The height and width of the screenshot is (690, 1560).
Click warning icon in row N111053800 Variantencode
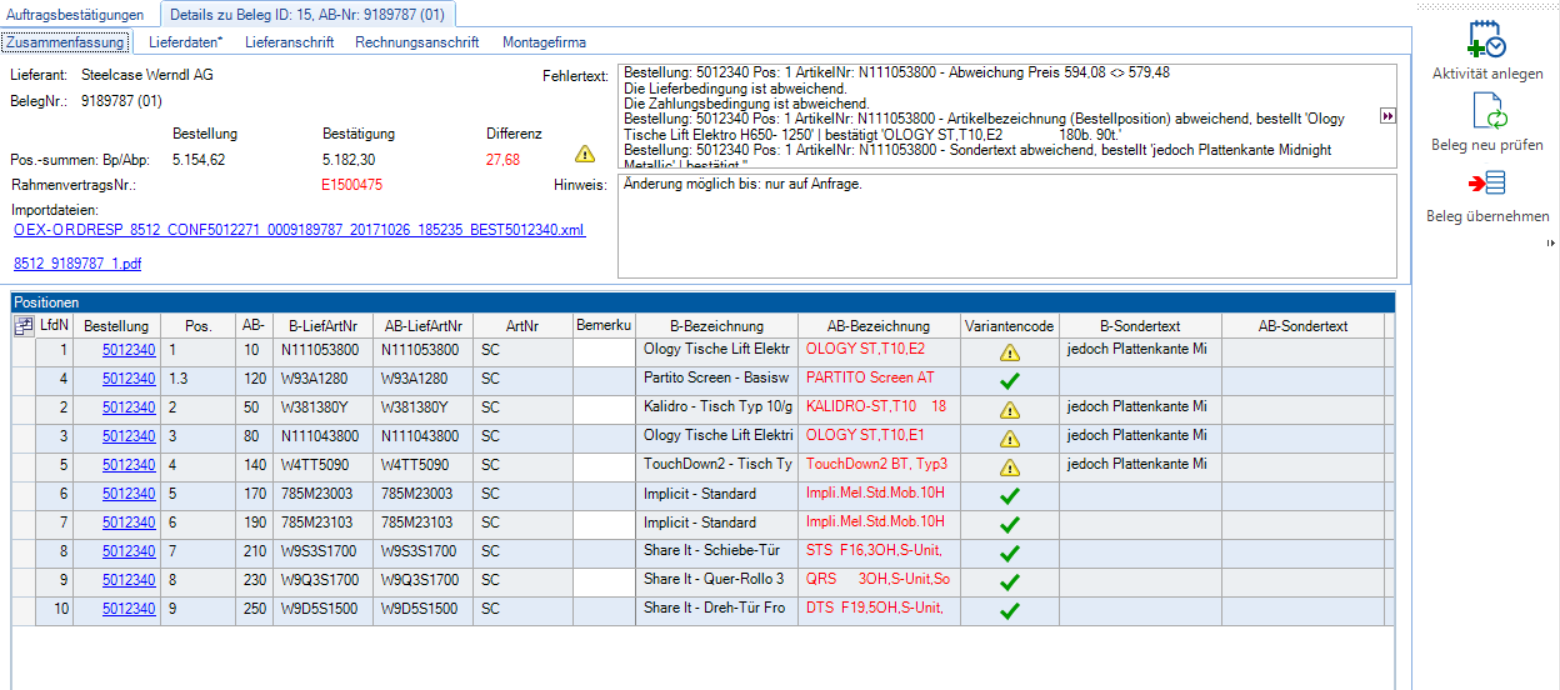click(x=1009, y=351)
